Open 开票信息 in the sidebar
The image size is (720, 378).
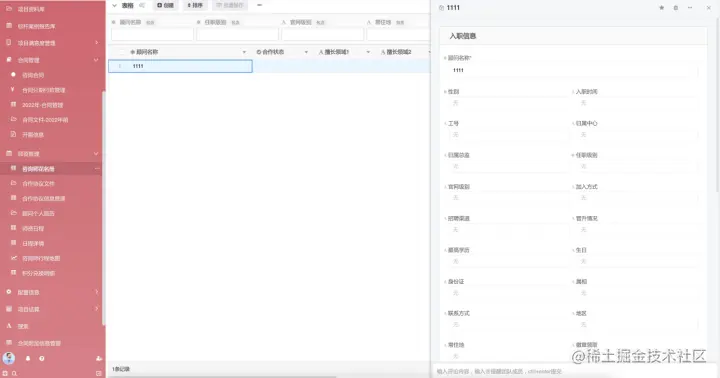tap(33, 135)
